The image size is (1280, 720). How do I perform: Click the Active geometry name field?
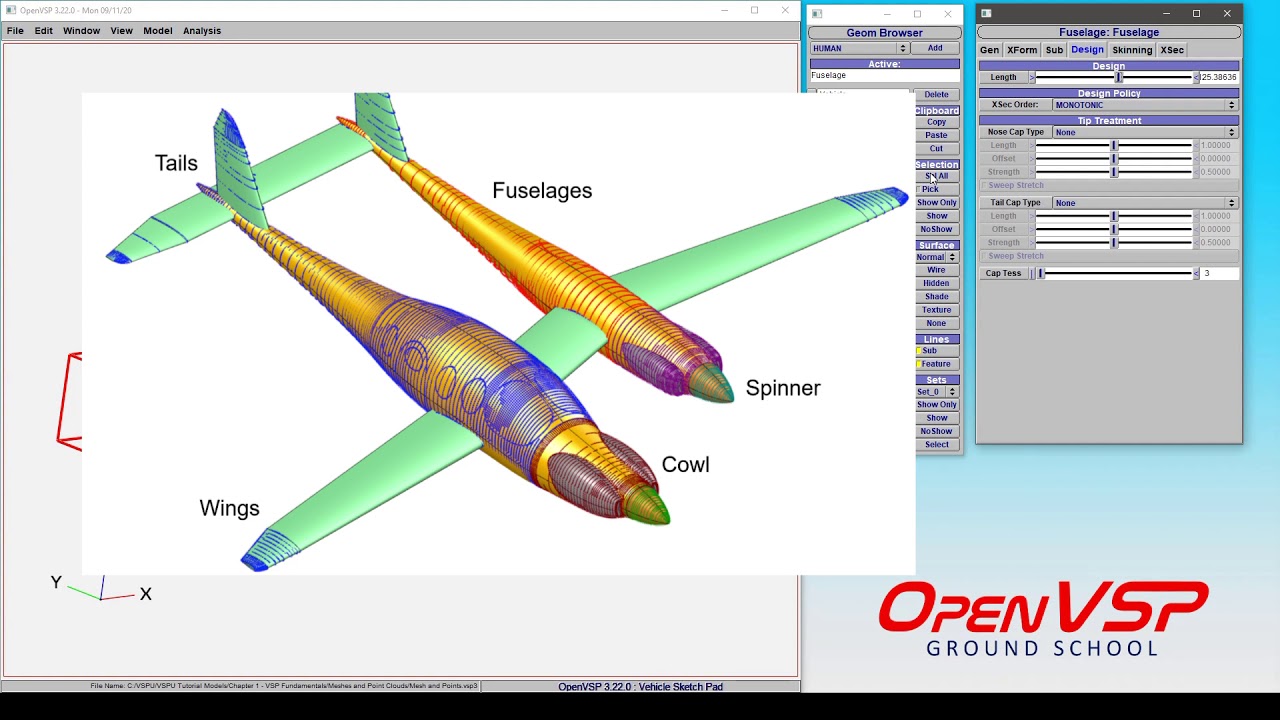coord(884,75)
